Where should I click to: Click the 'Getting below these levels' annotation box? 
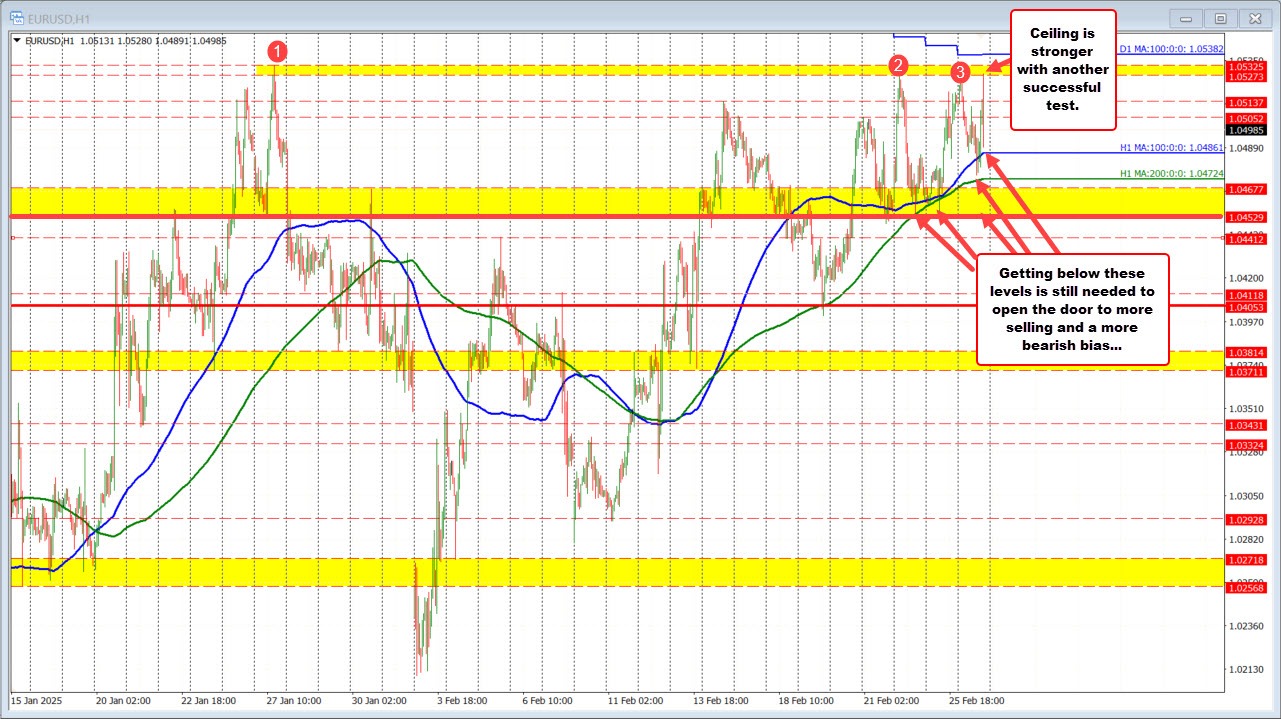(x=1072, y=309)
